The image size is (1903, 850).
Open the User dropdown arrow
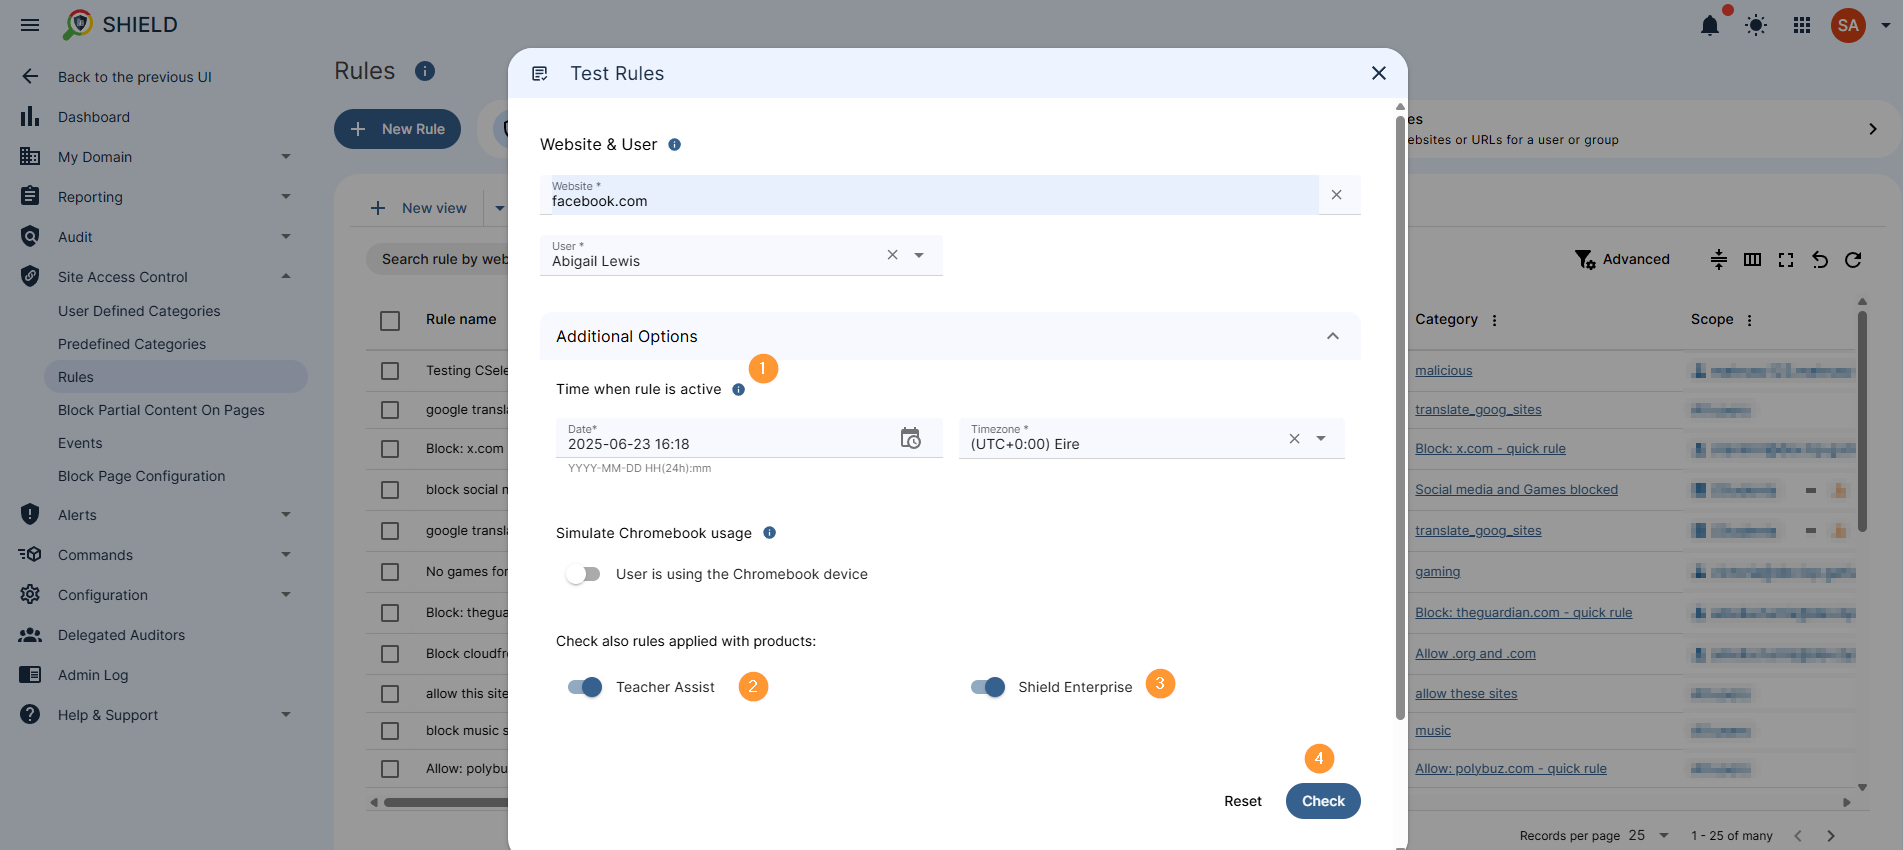click(919, 255)
